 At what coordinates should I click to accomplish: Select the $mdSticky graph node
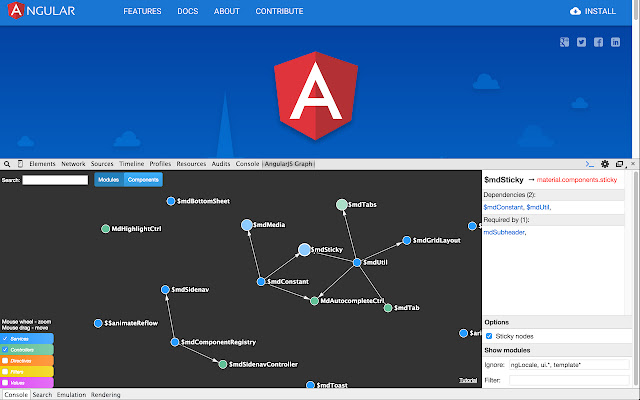tap(305, 249)
